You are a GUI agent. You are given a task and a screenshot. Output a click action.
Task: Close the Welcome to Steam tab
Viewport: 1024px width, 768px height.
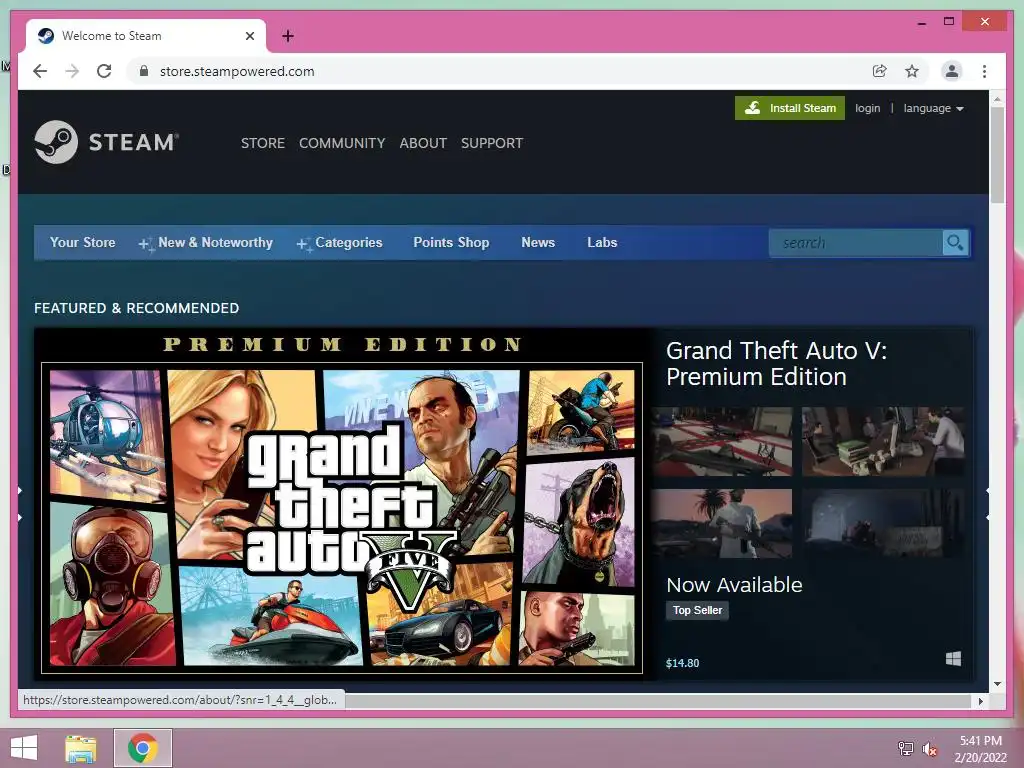pyautogui.click(x=249, y=36)
